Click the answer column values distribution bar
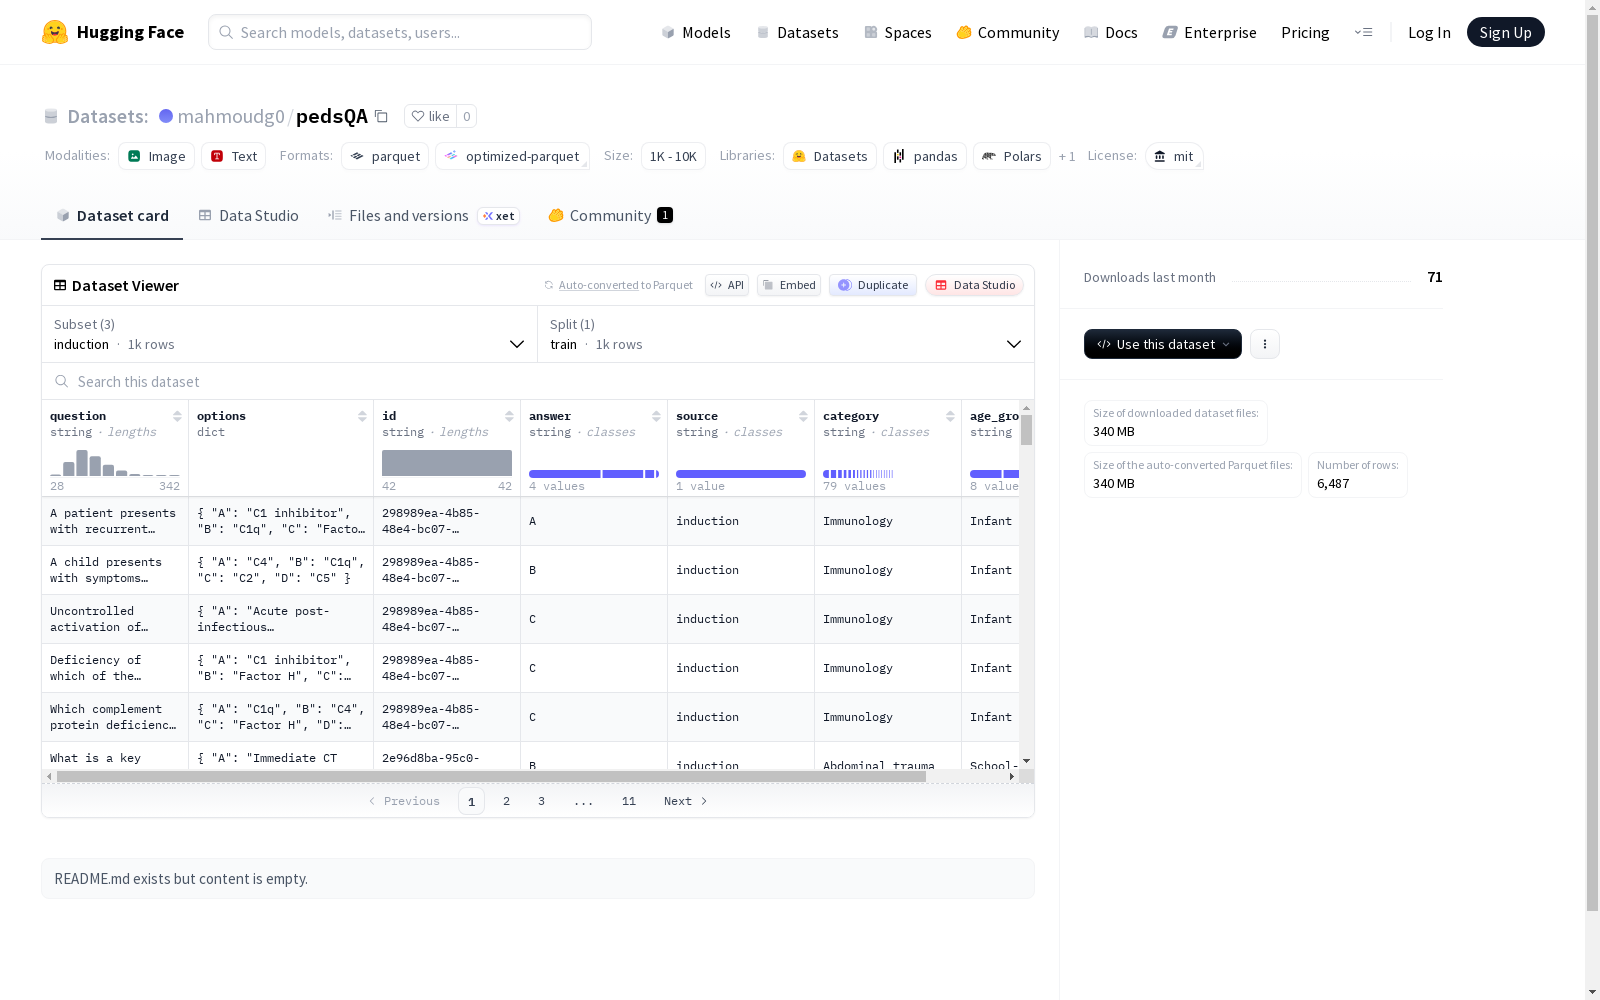The width and height of the screenshot is (1600, 1000). pyautogui.click(x=594, y=474)
